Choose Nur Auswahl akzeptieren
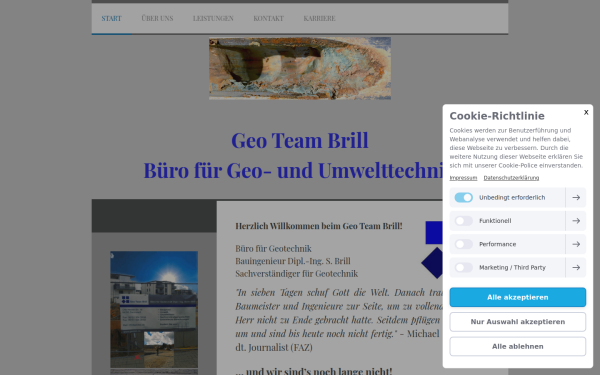Image resolution: width=600 pixels, height=375 pixels. point(517,322)
